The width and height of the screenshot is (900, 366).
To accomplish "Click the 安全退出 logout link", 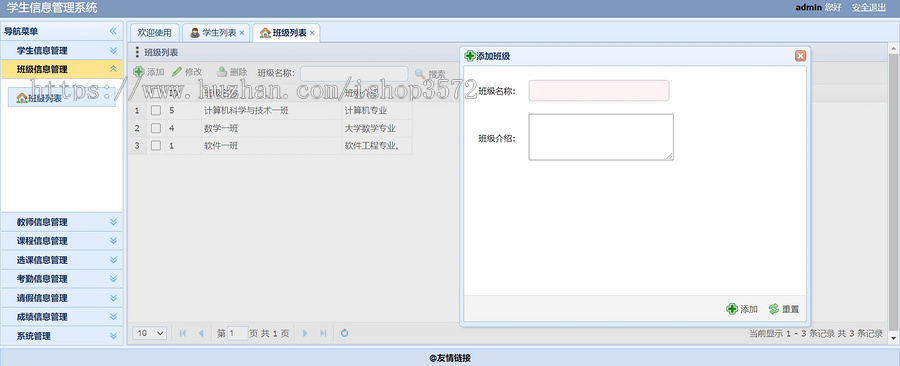I will pyautogui.click(x=869, y=7).
